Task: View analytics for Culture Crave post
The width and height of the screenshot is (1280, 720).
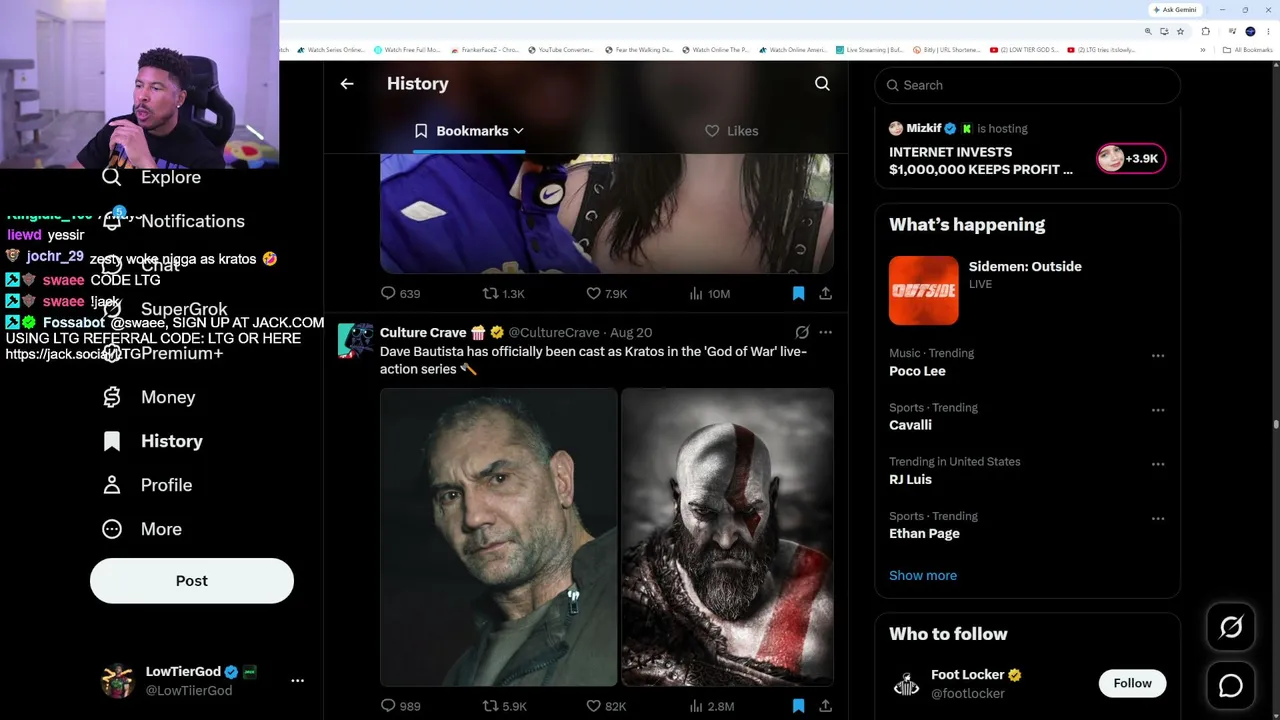Action: 711,706
